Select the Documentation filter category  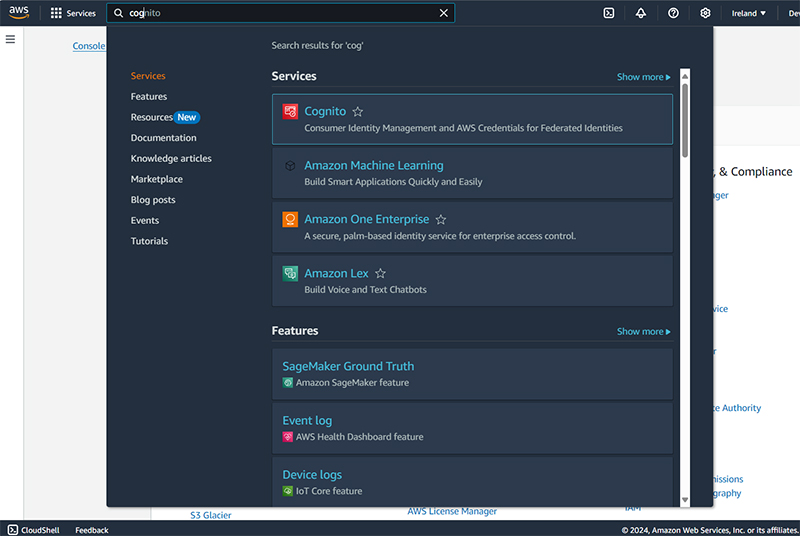[163, 138]
